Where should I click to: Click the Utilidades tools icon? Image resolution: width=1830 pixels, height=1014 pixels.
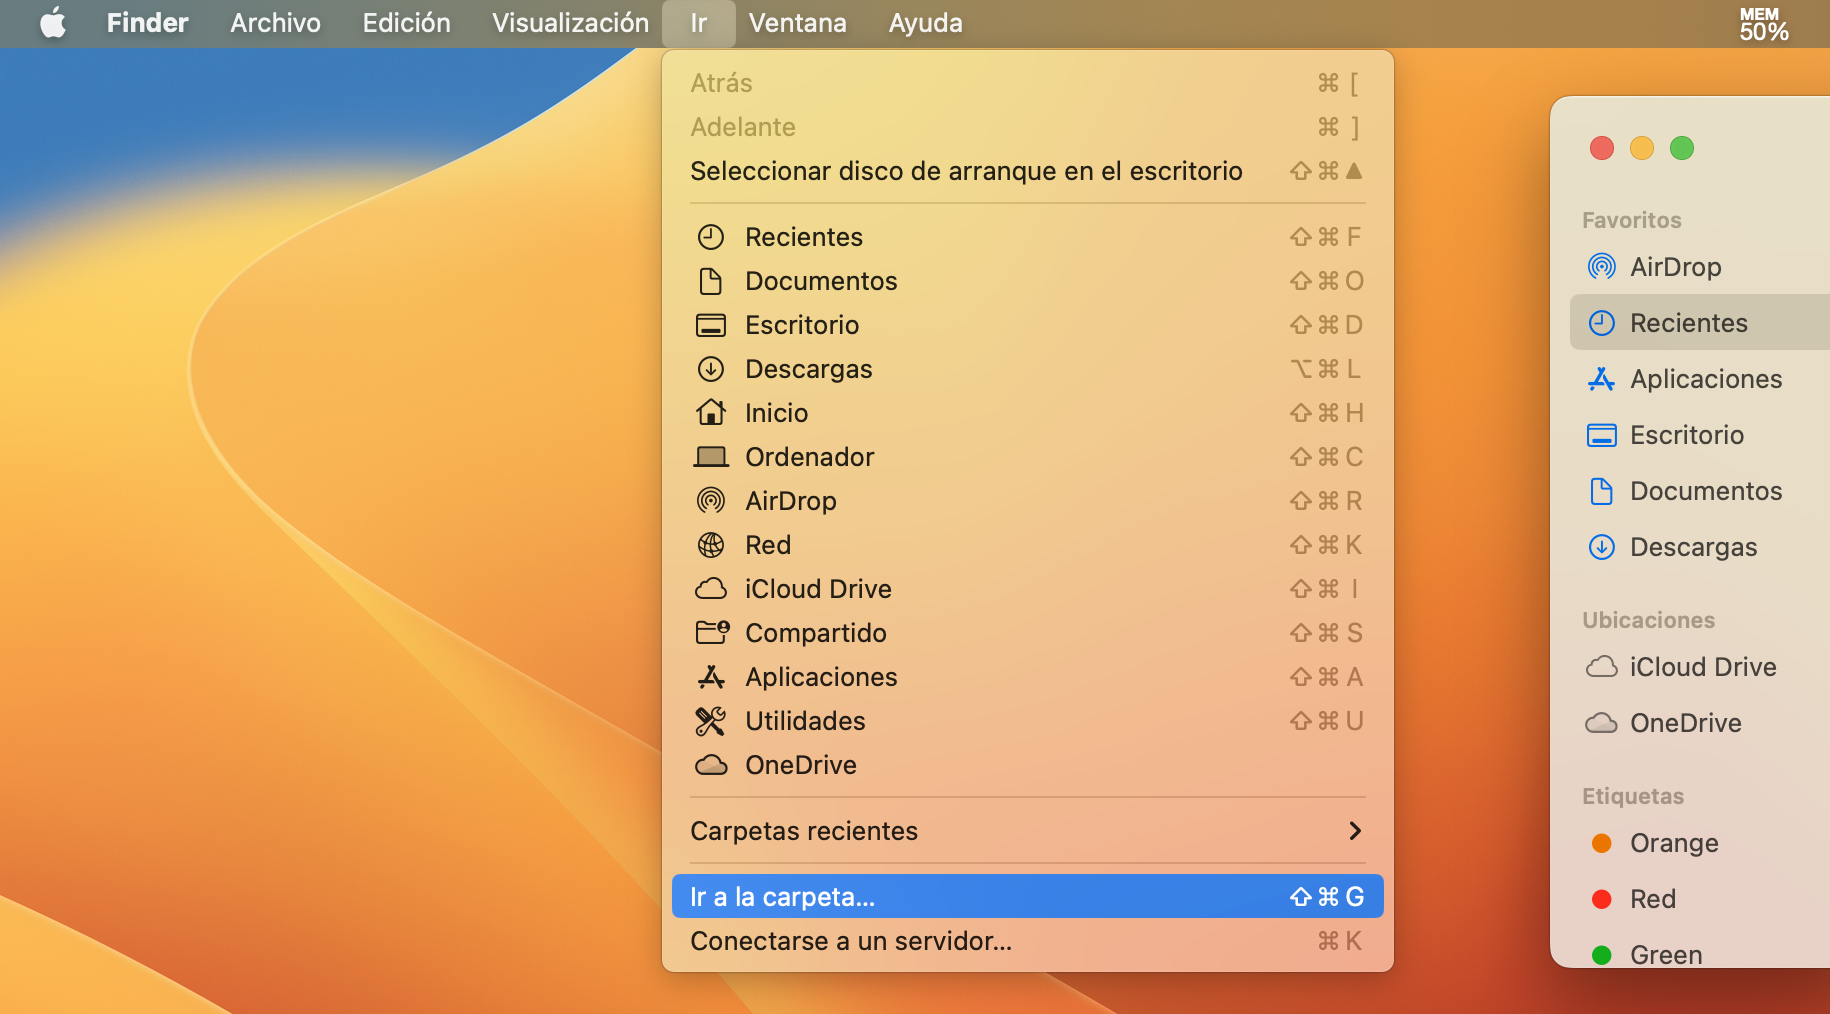tap(710, 721)
